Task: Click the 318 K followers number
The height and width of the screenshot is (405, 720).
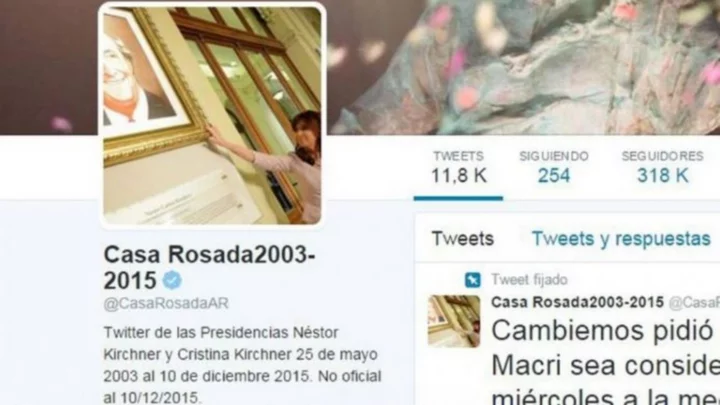Action: pos(663,175)
